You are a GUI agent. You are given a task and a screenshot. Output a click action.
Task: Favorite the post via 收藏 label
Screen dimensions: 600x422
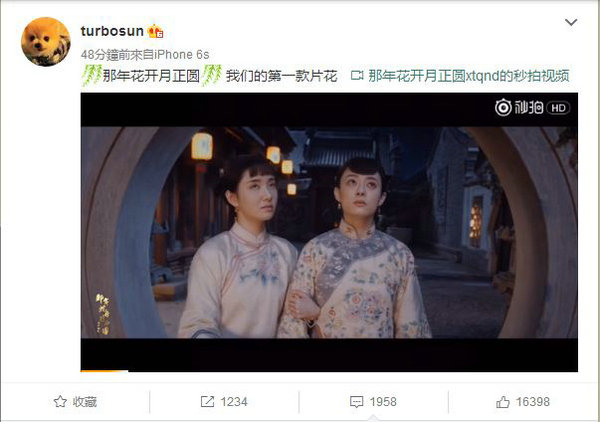point(85,402)
